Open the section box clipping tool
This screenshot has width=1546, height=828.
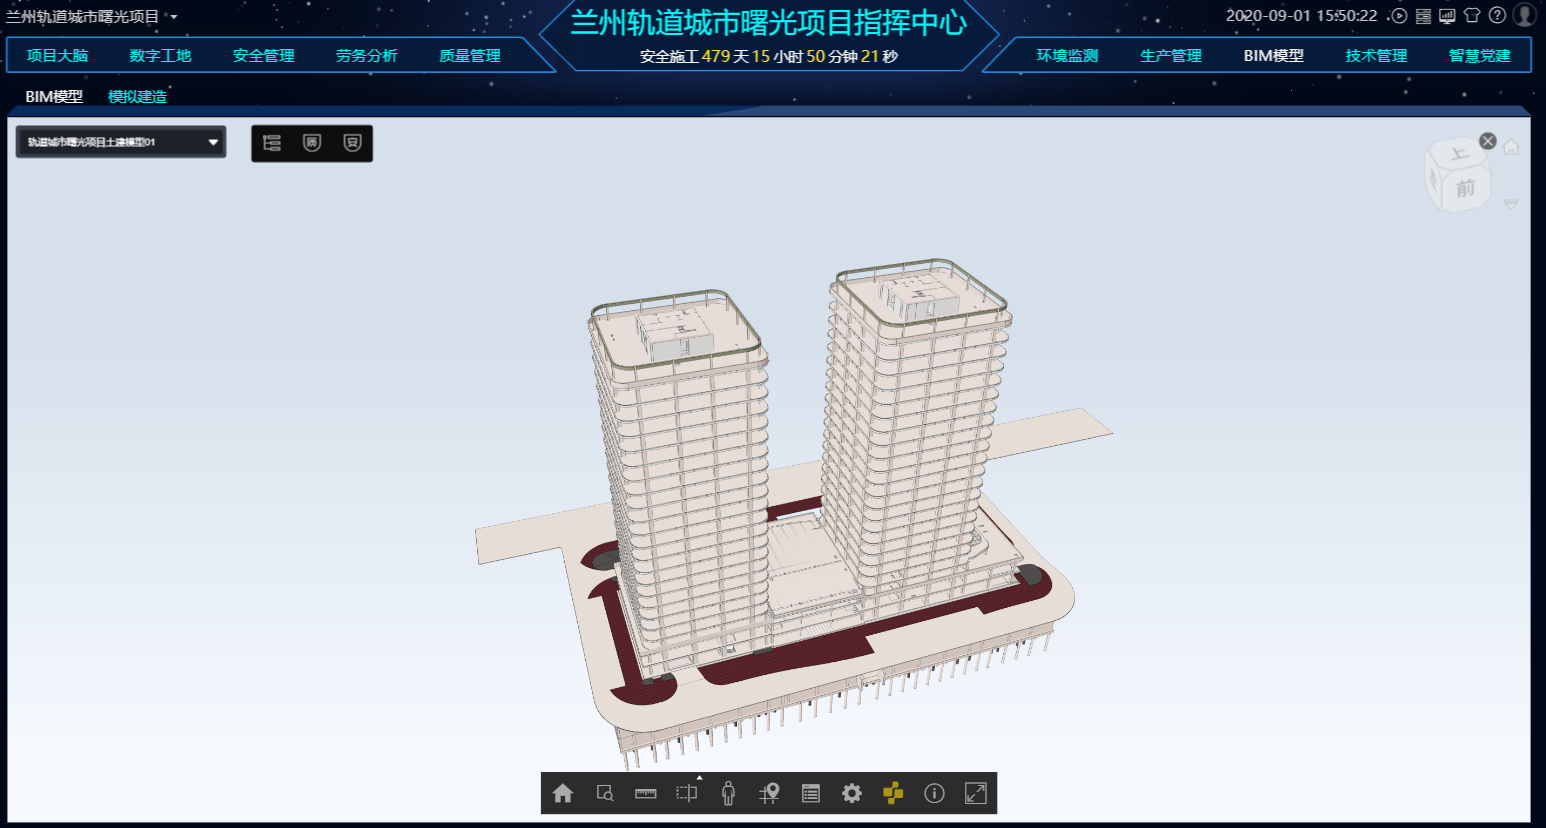687,793
